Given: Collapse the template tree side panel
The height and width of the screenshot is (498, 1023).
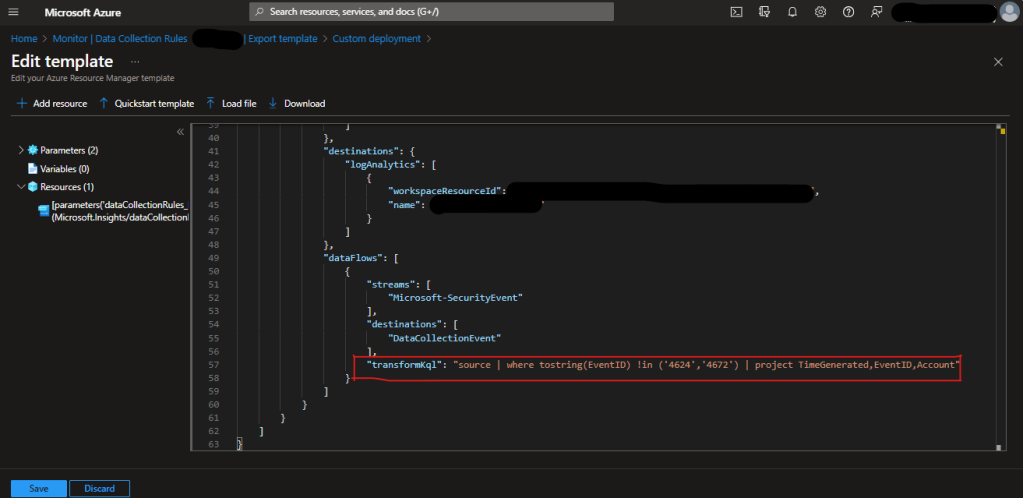Looking at the screenshot, I should click(181, 132).
